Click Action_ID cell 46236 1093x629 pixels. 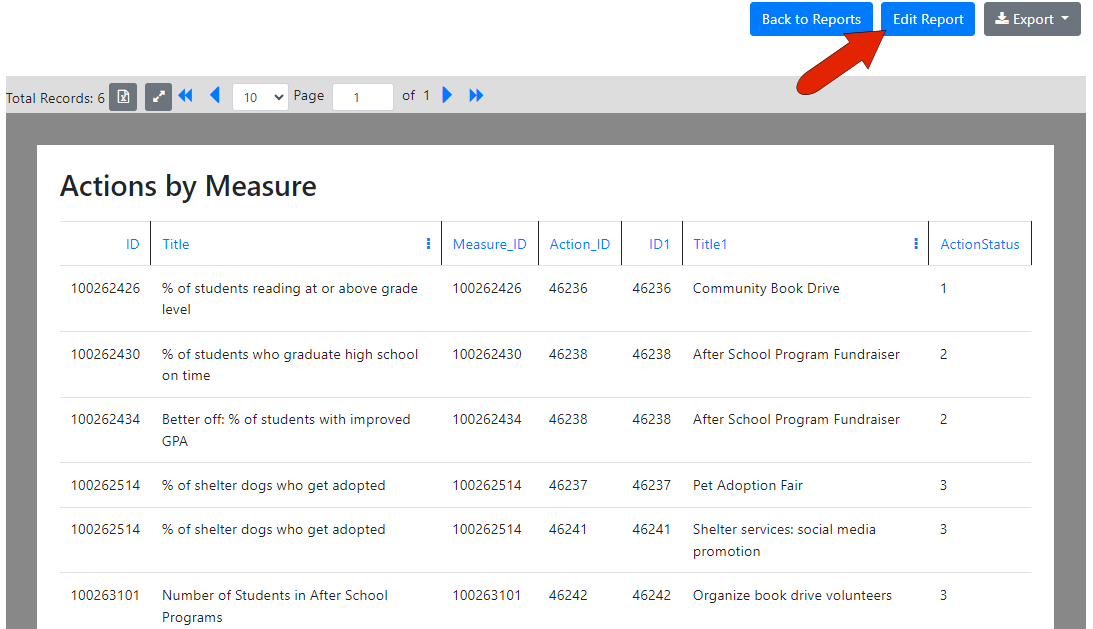coord(568,288)
